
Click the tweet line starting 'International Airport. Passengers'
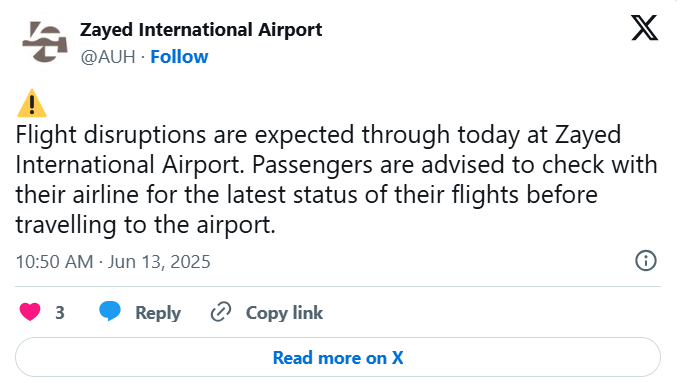point(336,165)
